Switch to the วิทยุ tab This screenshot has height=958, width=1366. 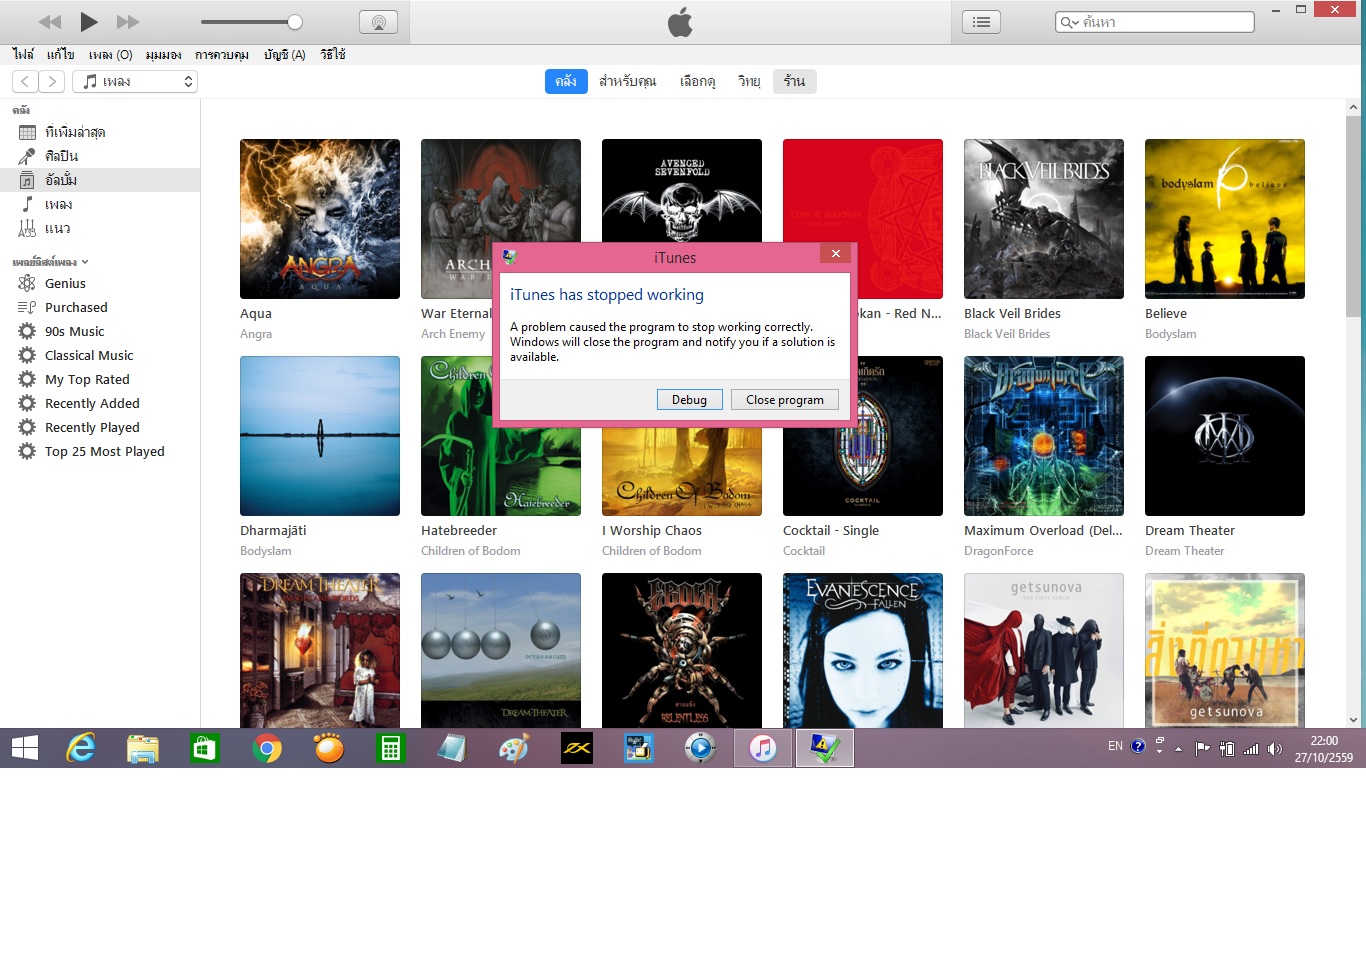pos(749,81)
